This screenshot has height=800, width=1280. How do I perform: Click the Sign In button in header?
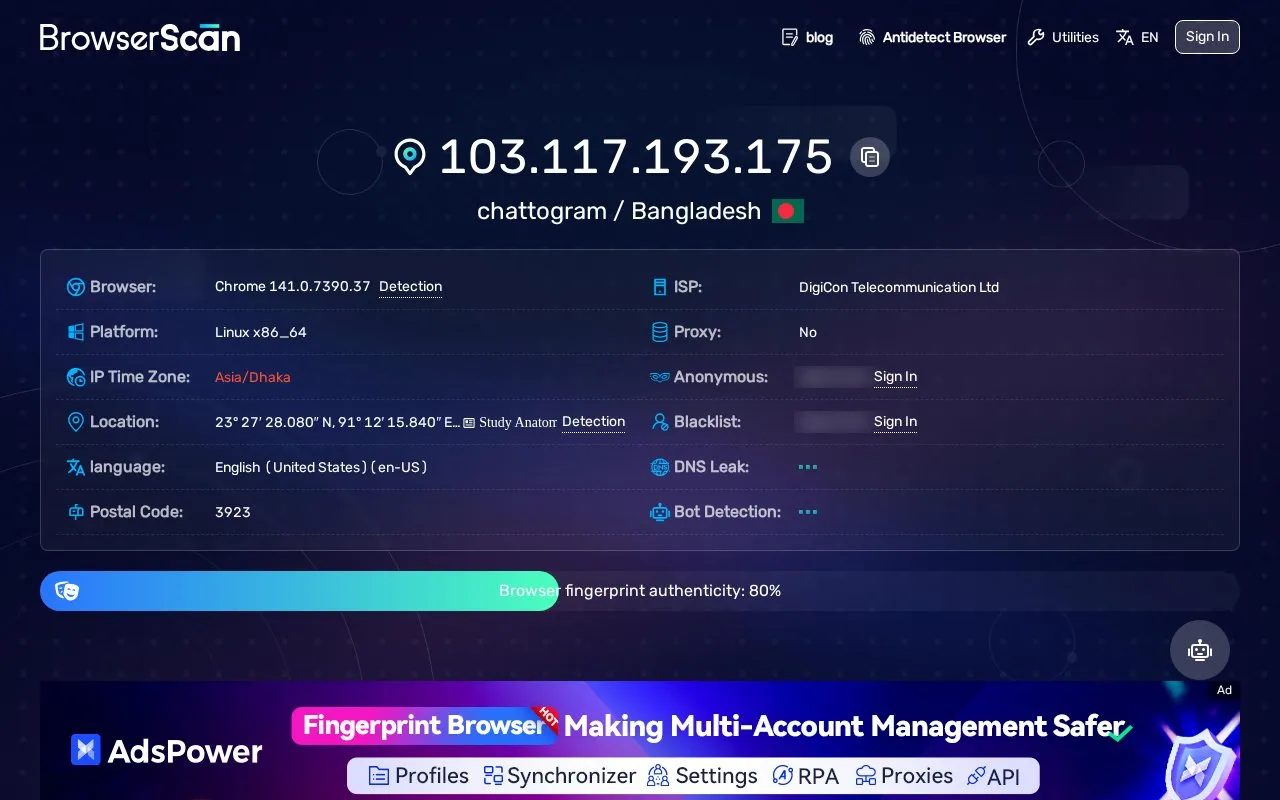click(1207, 37)
